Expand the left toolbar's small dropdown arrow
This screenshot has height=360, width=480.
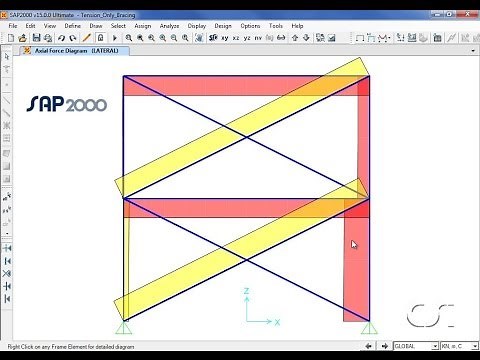[7, 234]
